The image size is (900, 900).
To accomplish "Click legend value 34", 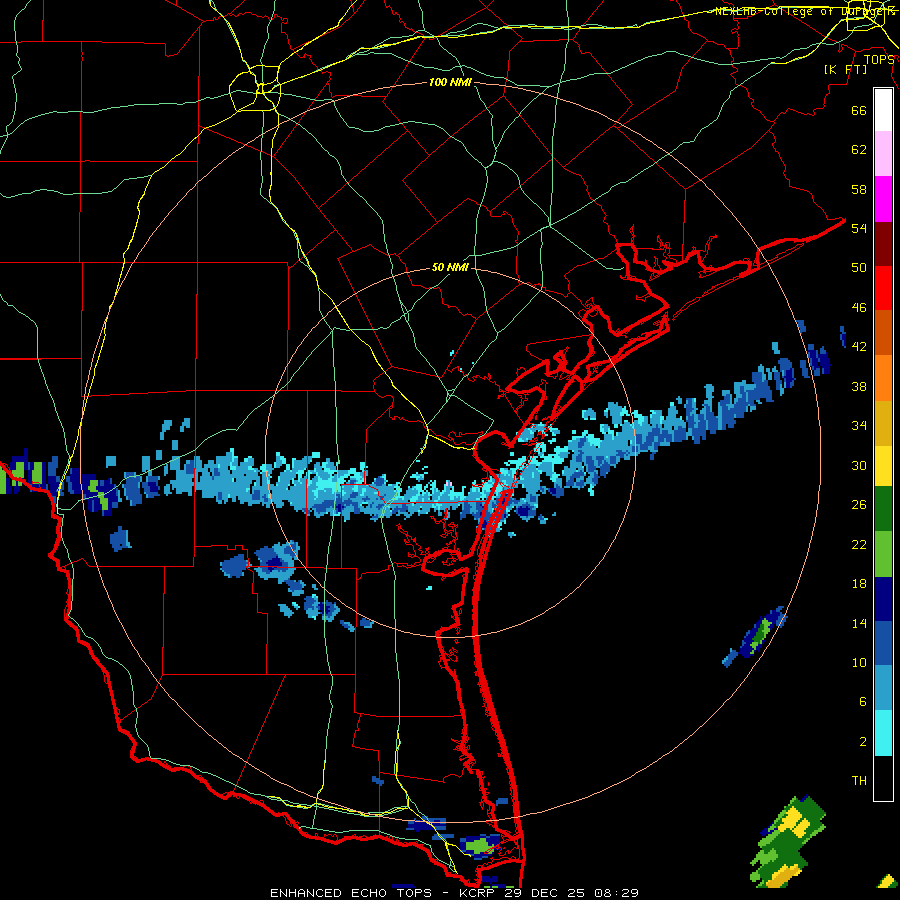I will (859, 426).
